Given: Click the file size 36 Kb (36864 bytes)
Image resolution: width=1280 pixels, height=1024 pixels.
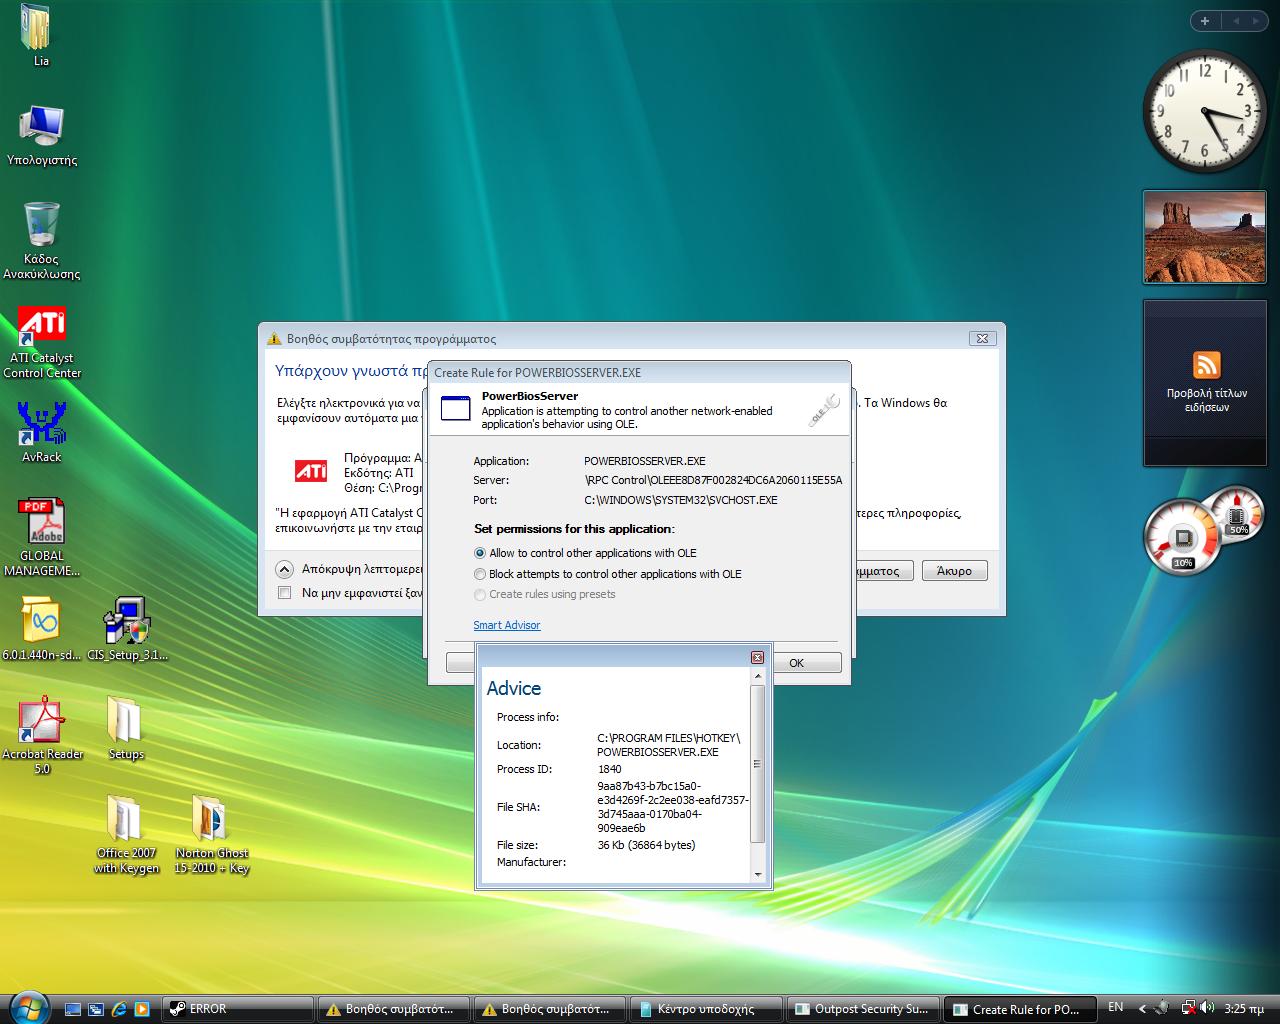Looking at the screenshot, I should point(646,845).
